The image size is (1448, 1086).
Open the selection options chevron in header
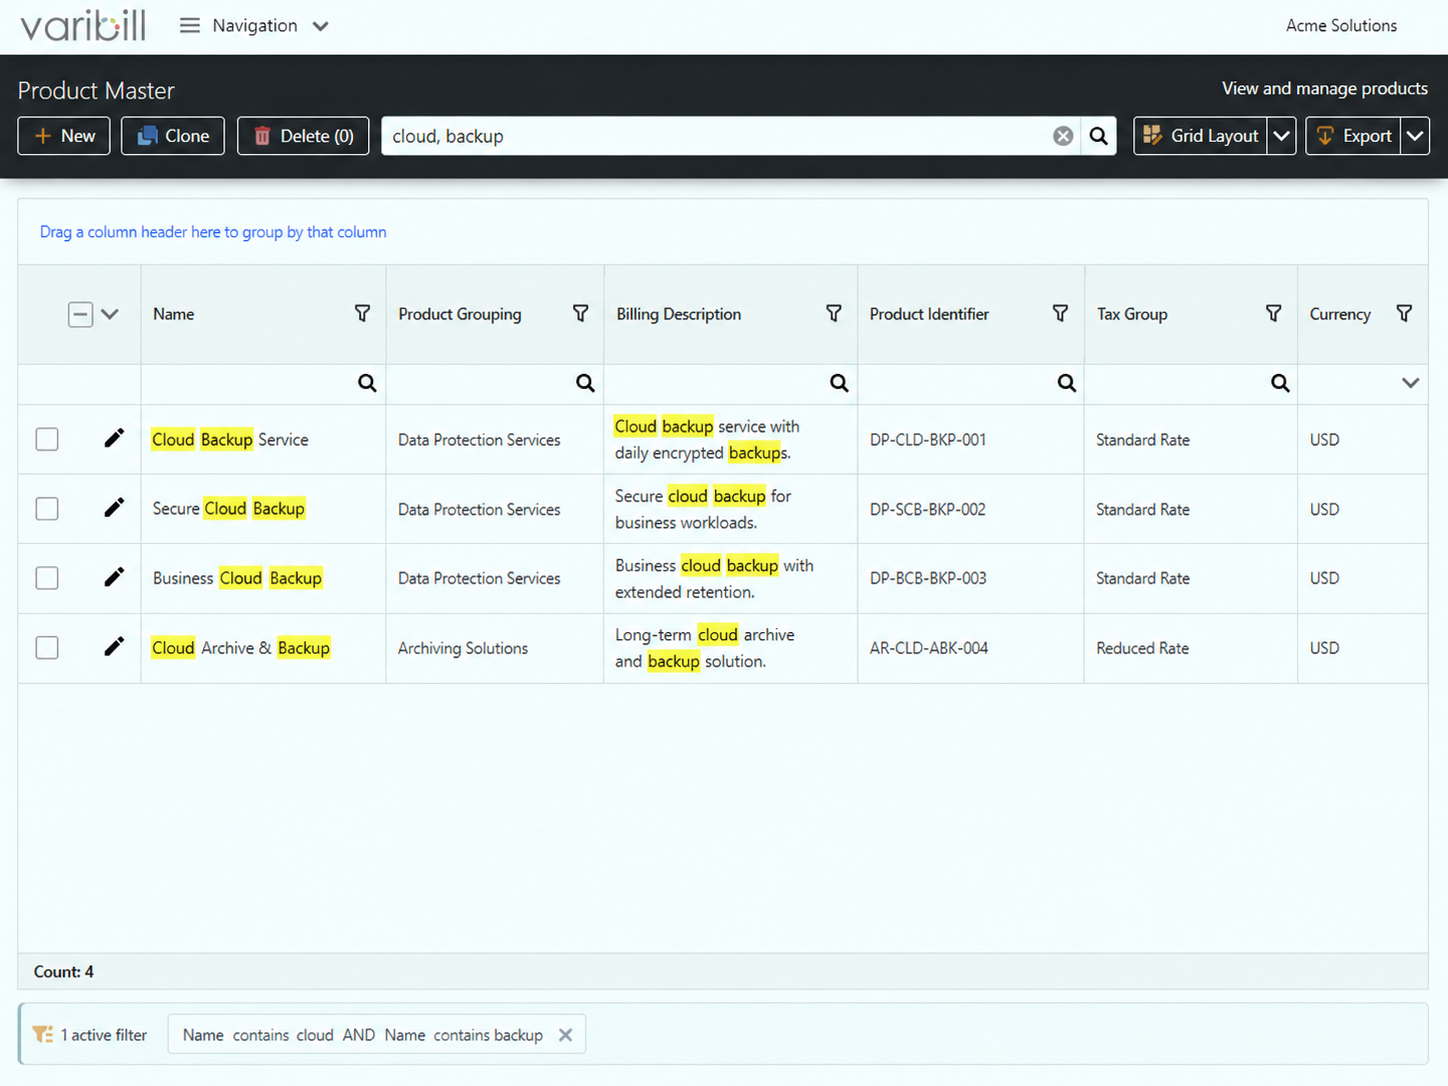click(110, 314)
